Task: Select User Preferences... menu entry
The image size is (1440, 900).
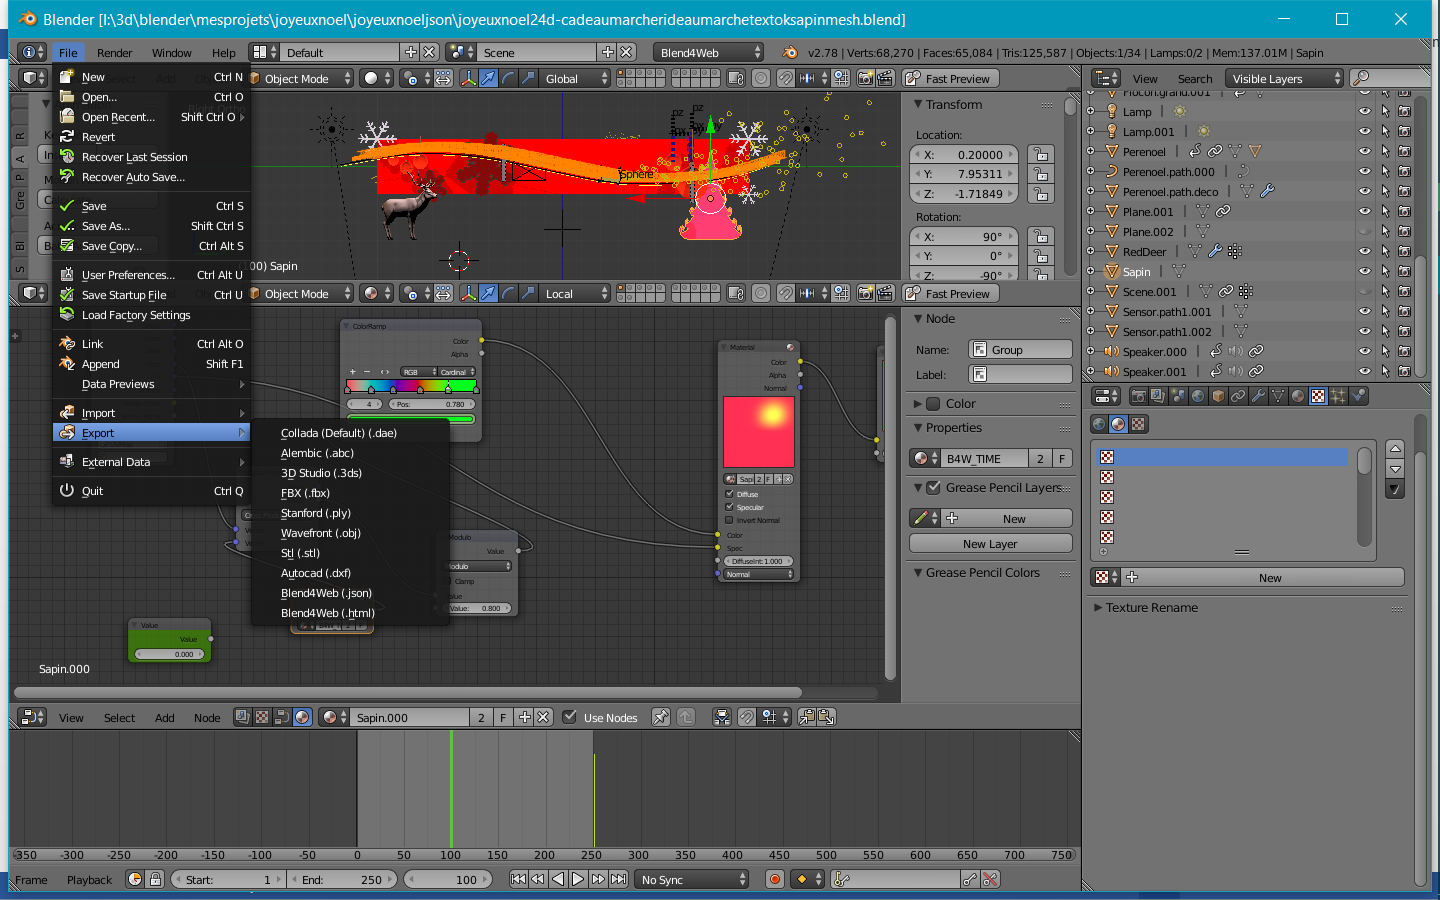Action: point(151,275)
